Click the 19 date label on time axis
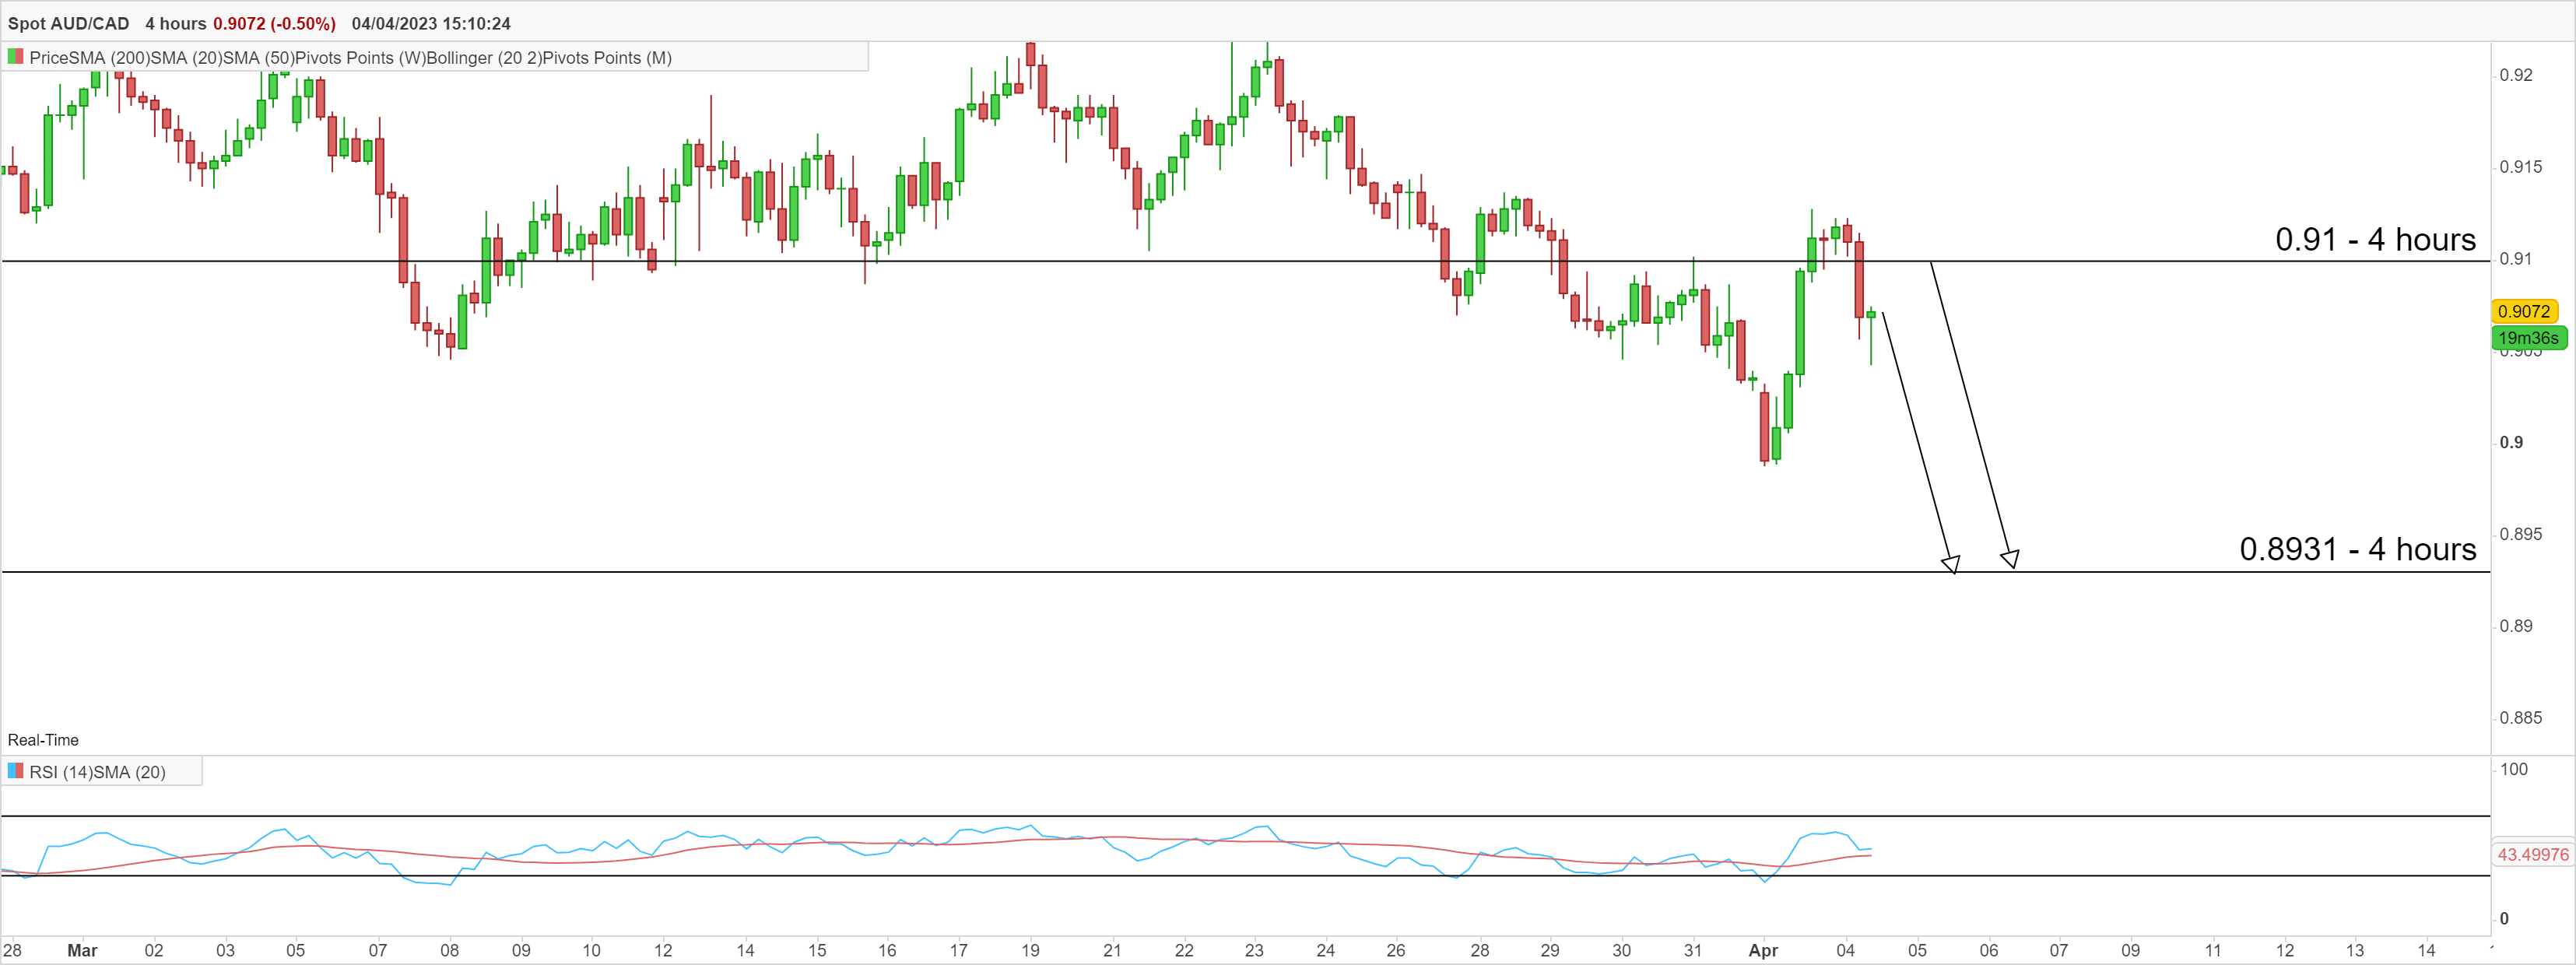Viewport: 2576px width, 965px height. click(1030, 950)
